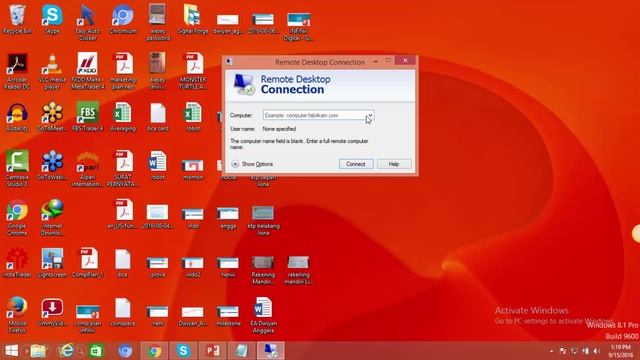Screen dimensions: 640x360
Task: Open the Computer name dropdown arrow
Action: tap(369, 116)
